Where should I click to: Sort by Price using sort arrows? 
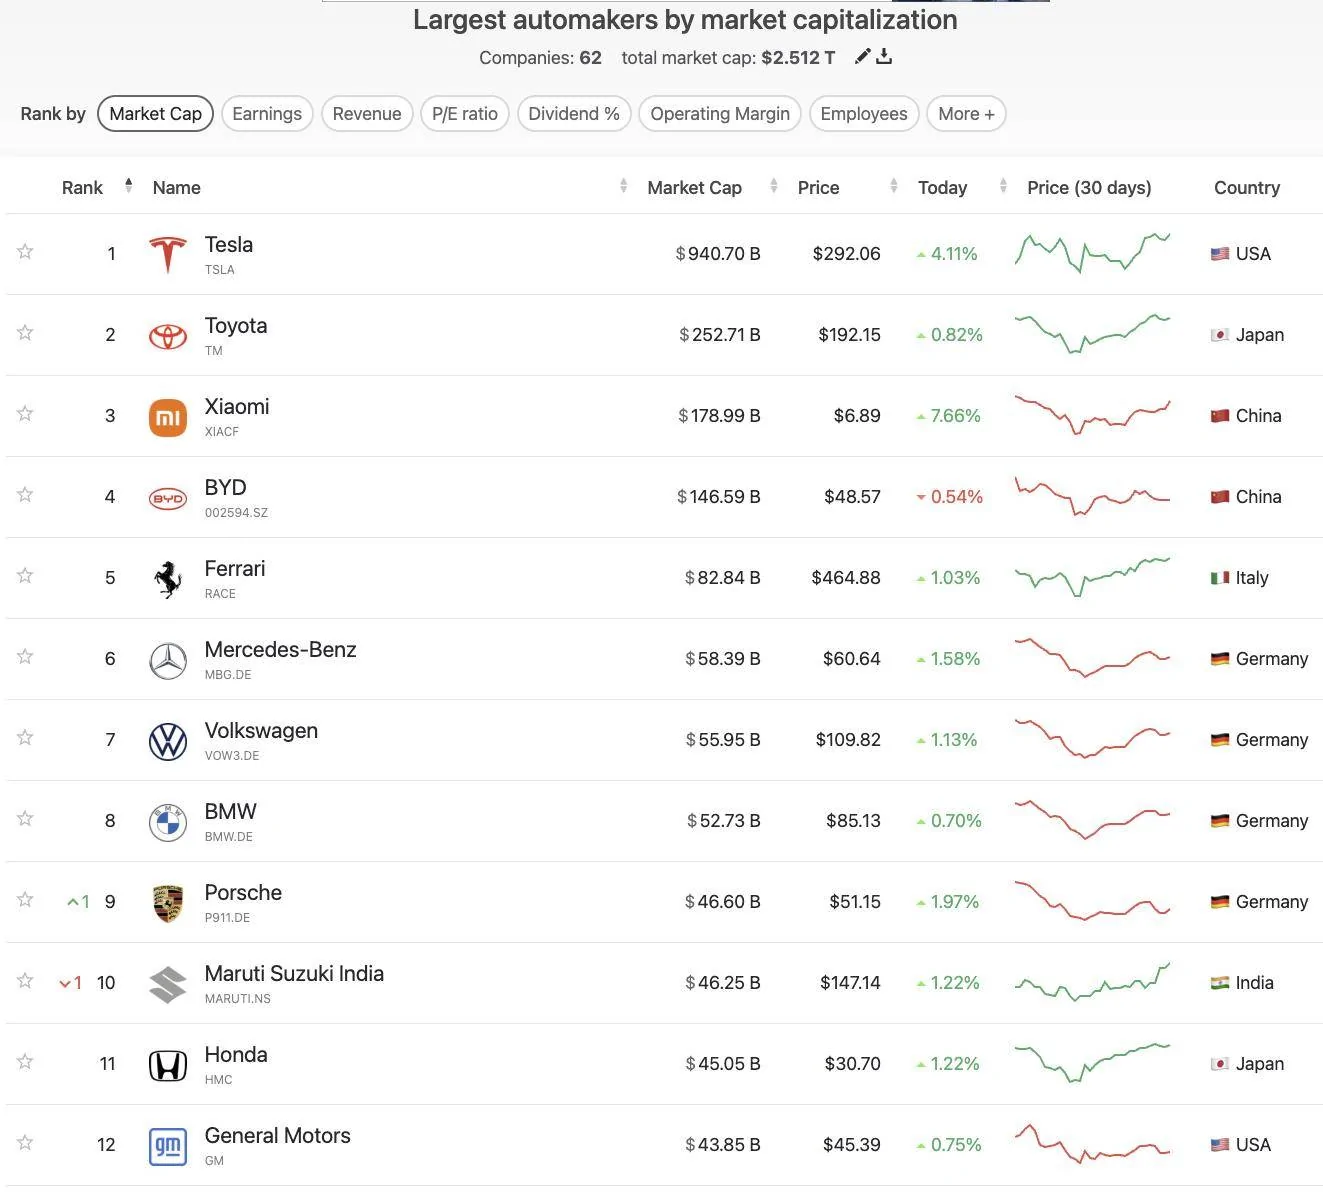(894, 185)
